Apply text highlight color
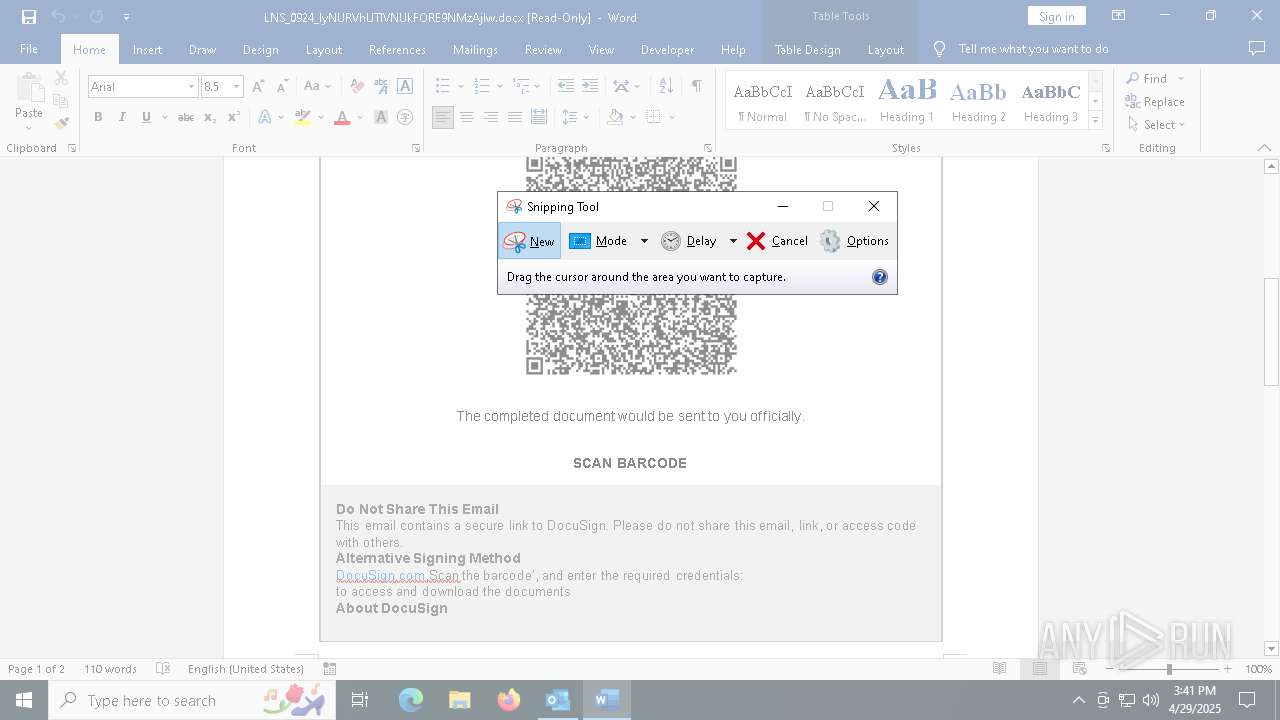 [x=303, y=117]
